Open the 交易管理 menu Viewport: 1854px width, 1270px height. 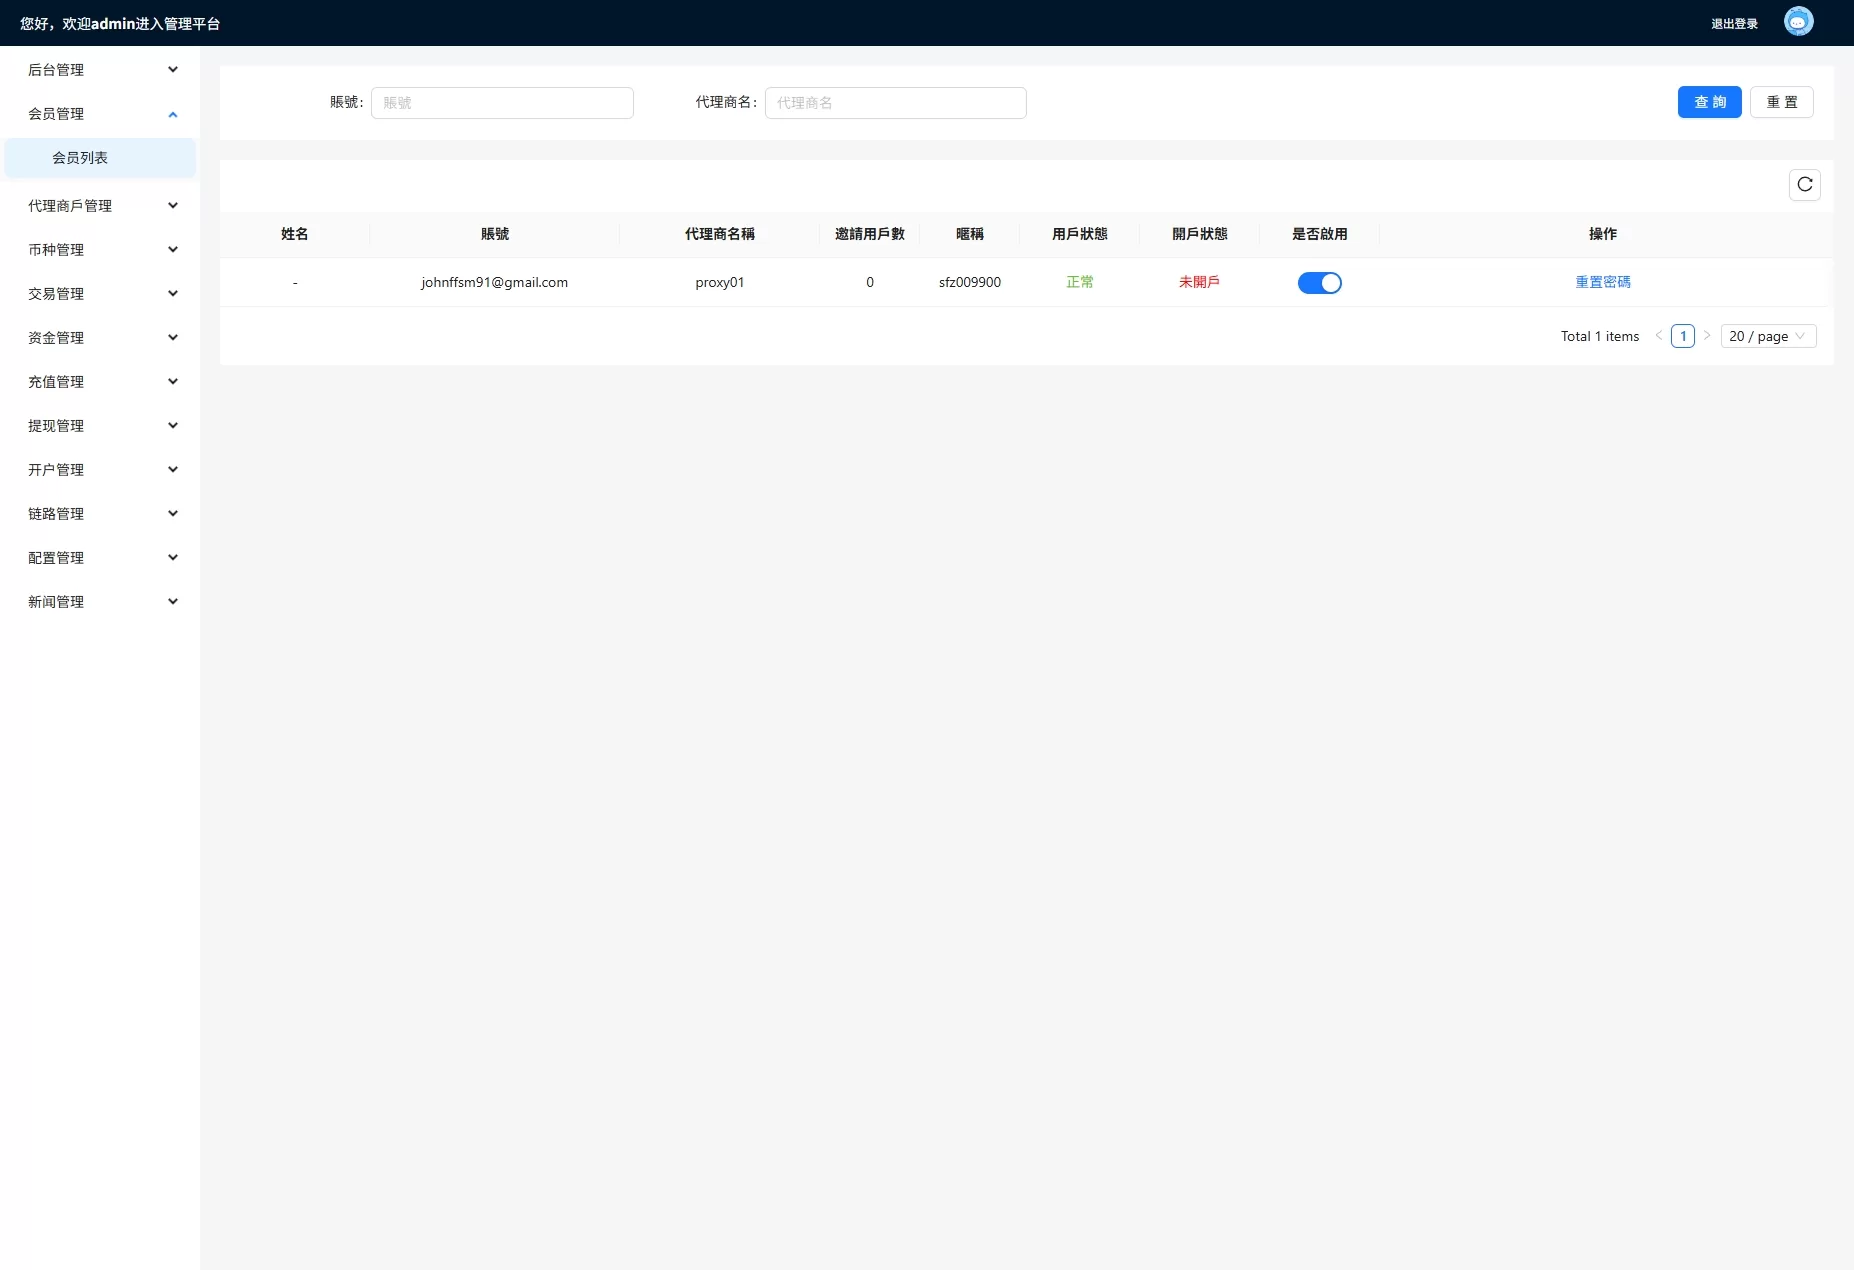click(x=100, y=294)
